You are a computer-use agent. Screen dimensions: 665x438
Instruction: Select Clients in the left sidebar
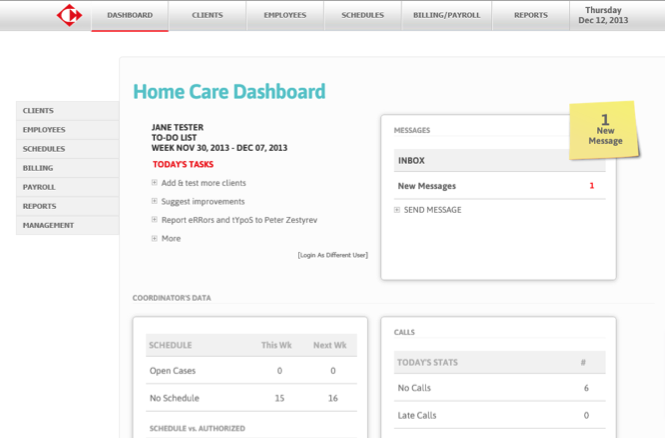(68, 111)
